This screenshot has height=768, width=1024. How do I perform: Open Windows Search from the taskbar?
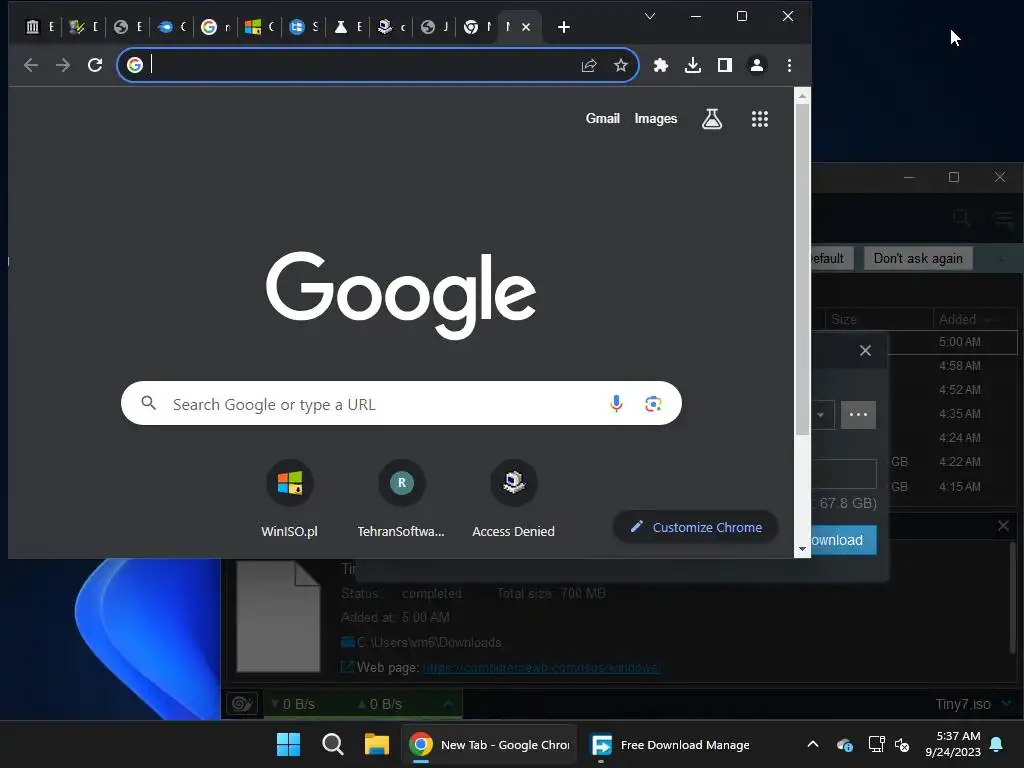pyautogui.click(x=332, y=744)
